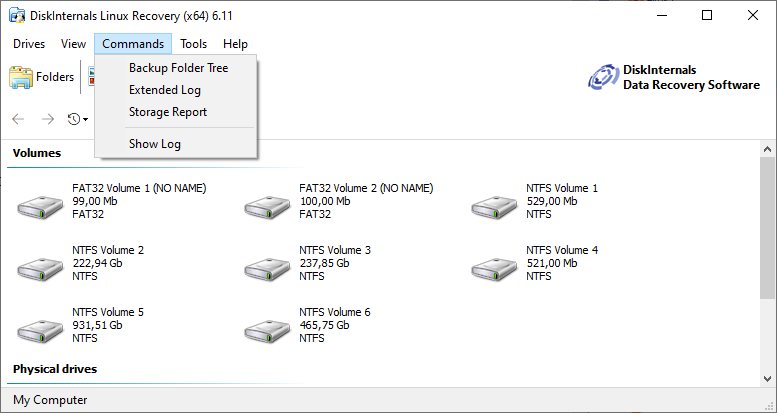Select the NTFS Volume 4 drive icon

493,268
